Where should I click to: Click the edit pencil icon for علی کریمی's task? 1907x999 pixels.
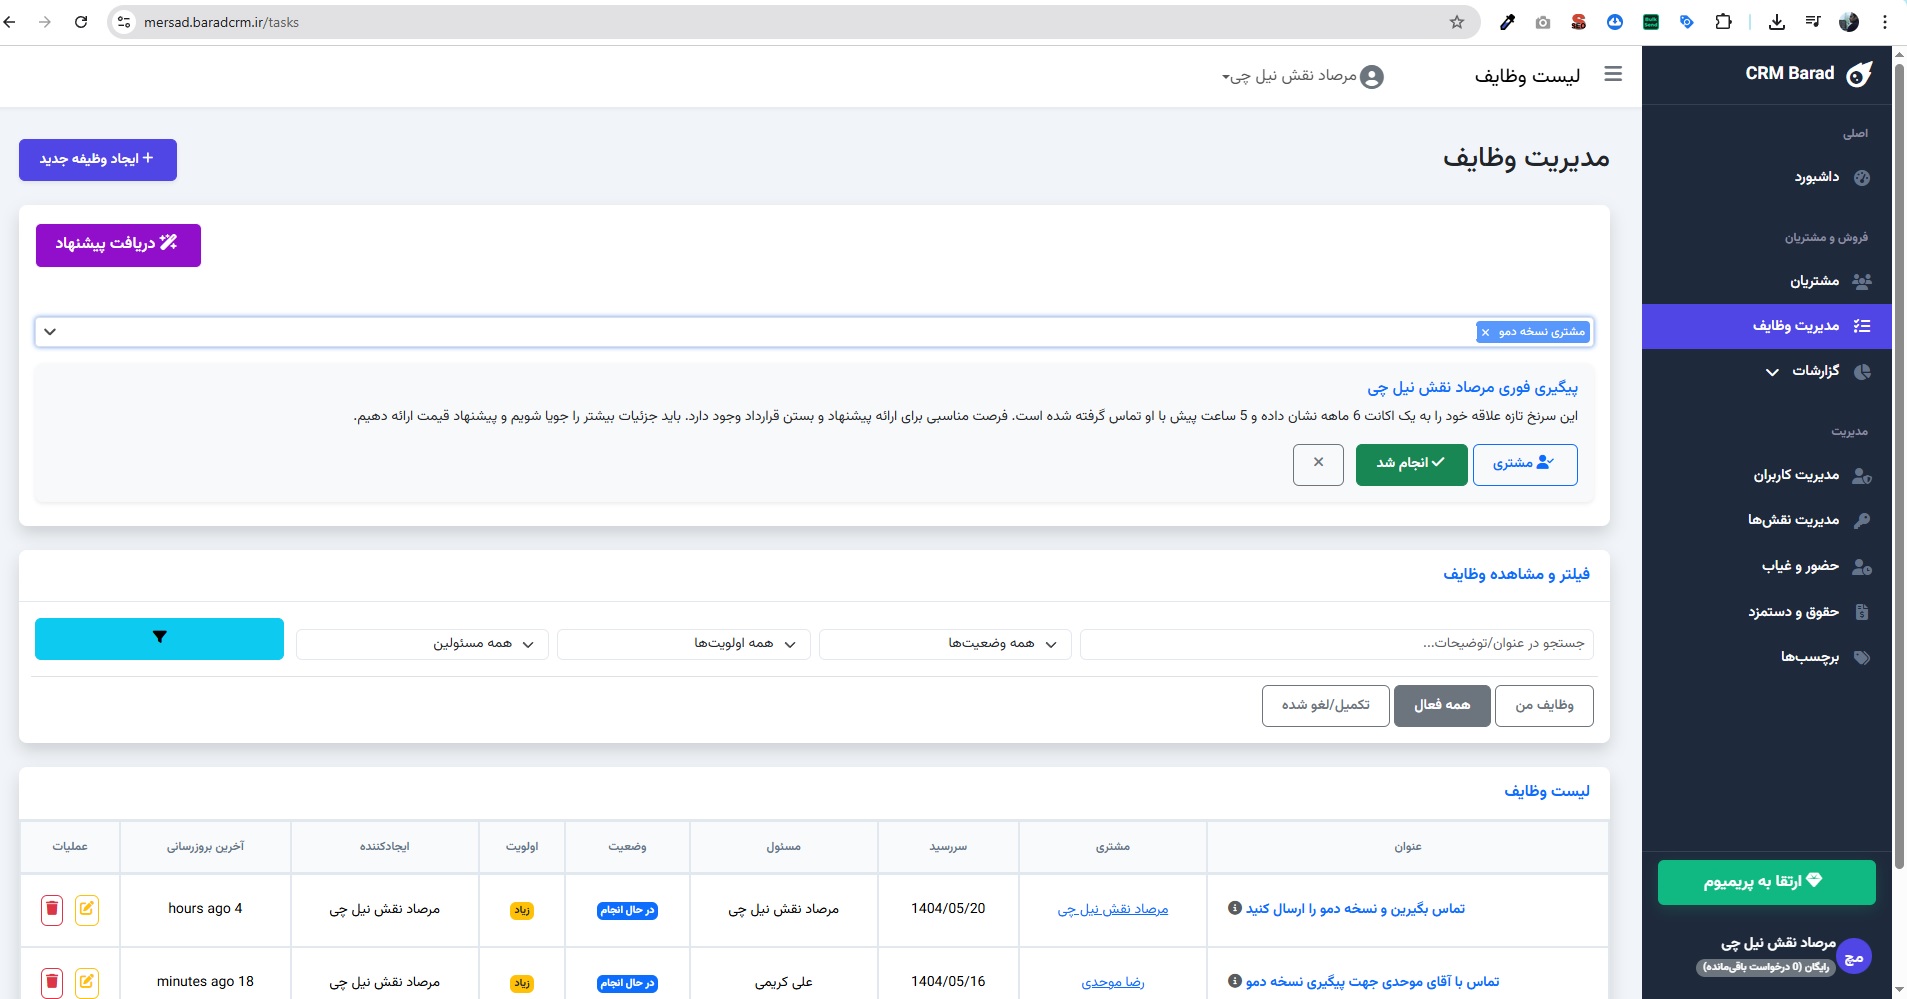(x=88, y=982)
